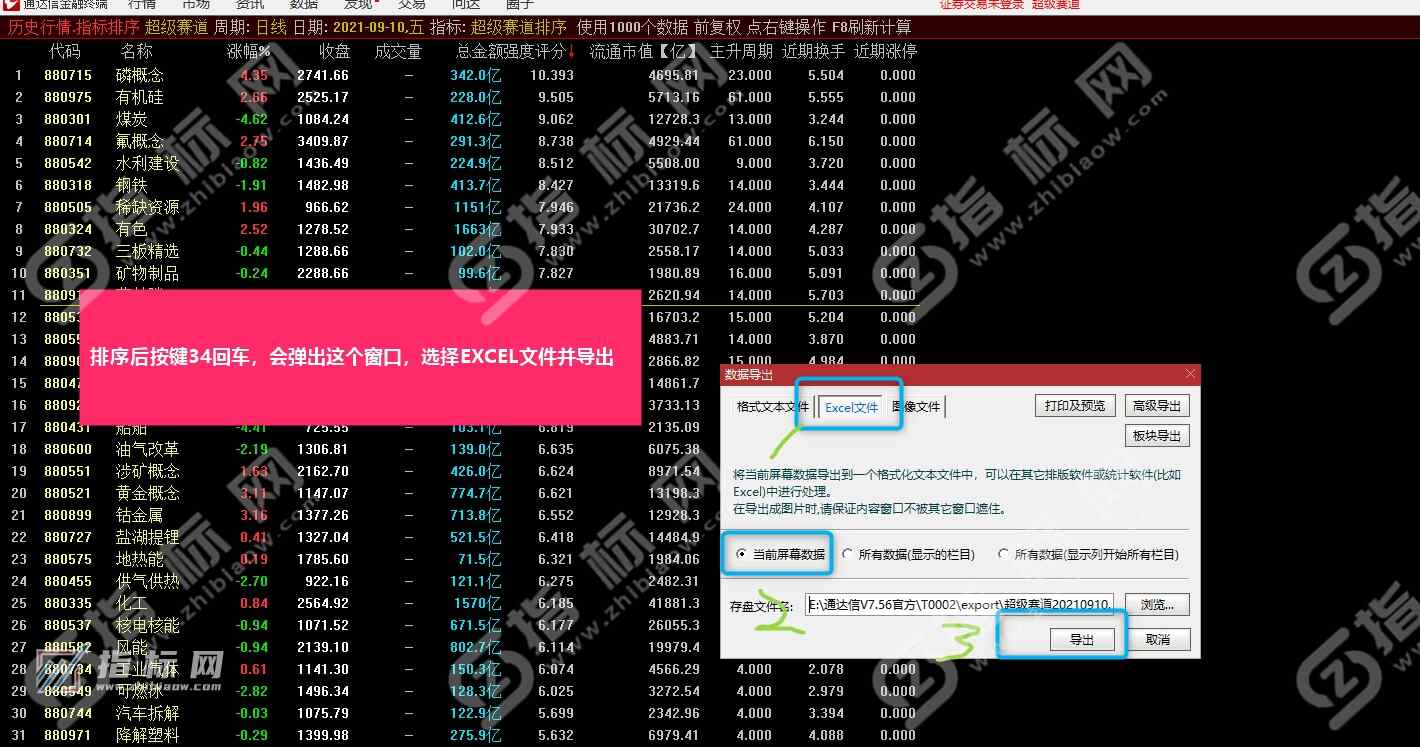Screen dimensions: 1420x747
Task: Click the 打印及预览 button
Action: point(1075,405)
